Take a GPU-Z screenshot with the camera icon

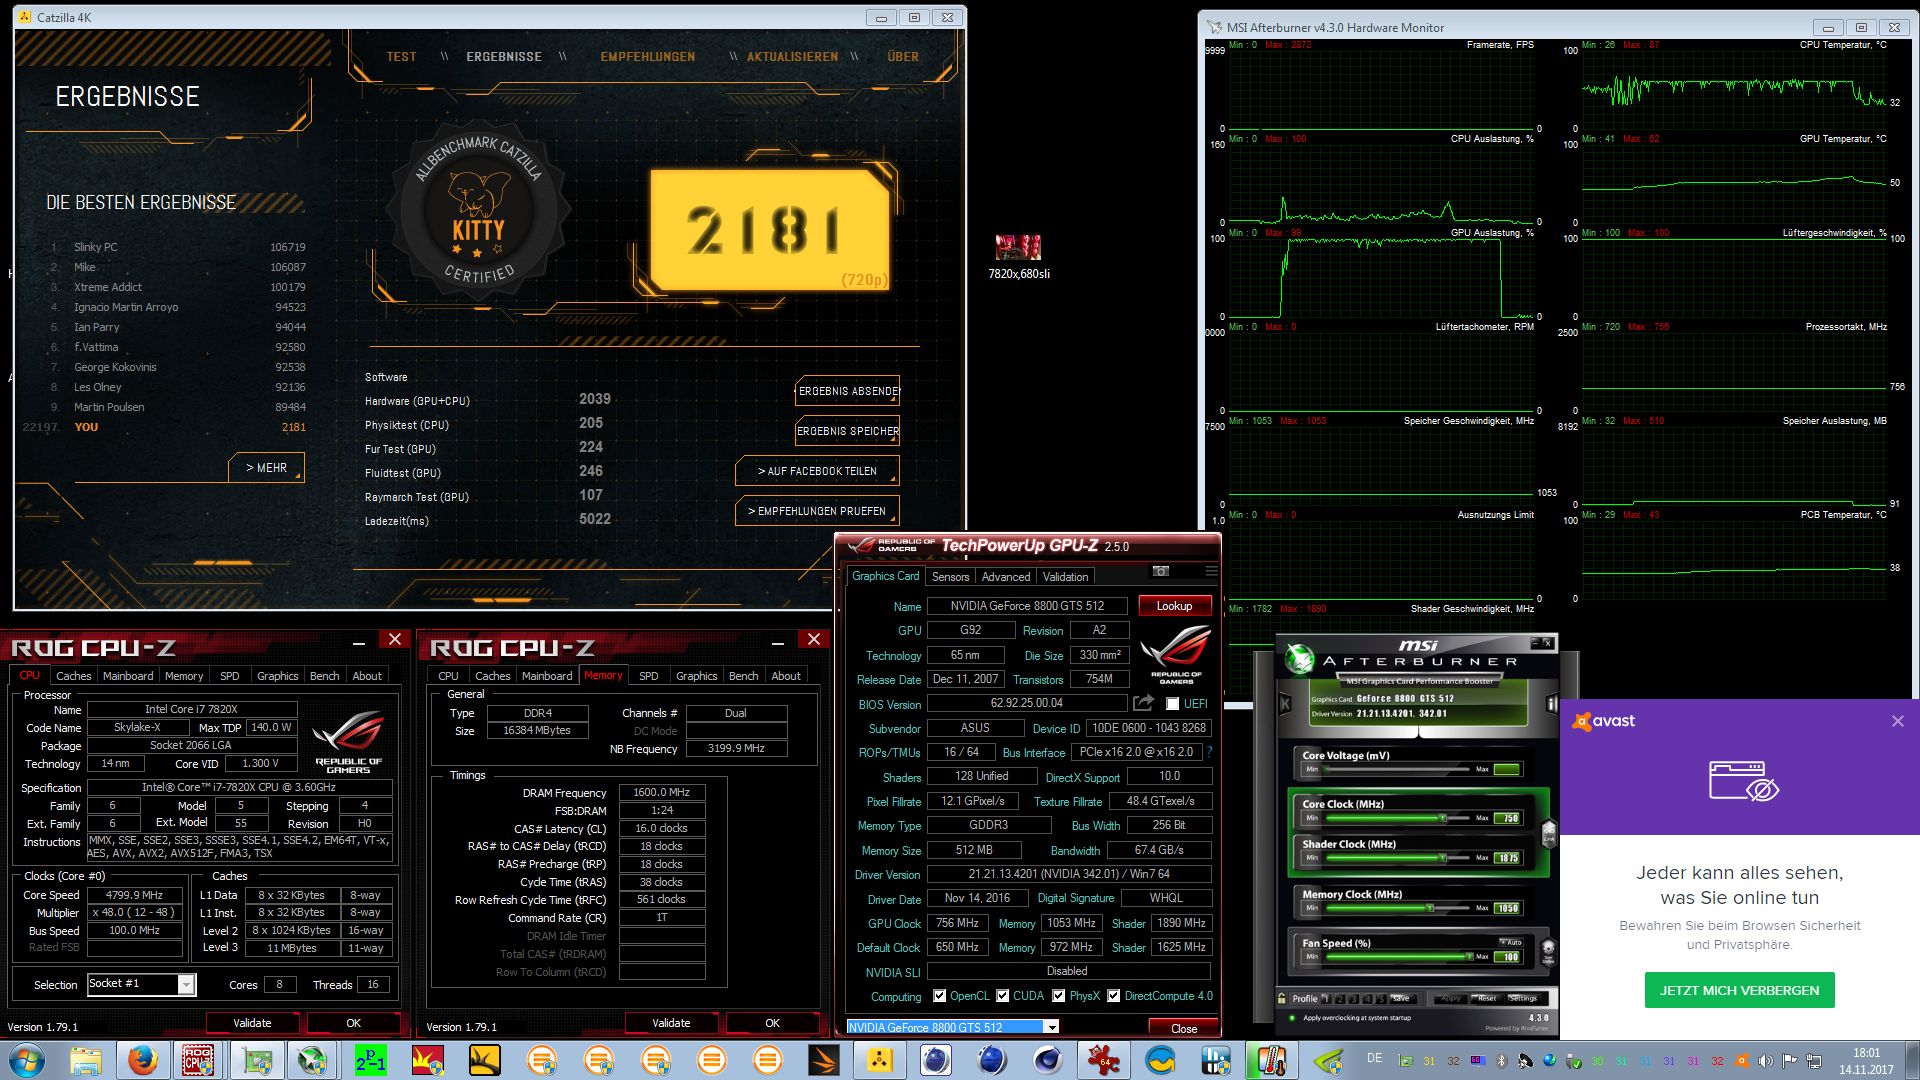coord(1160,571)
